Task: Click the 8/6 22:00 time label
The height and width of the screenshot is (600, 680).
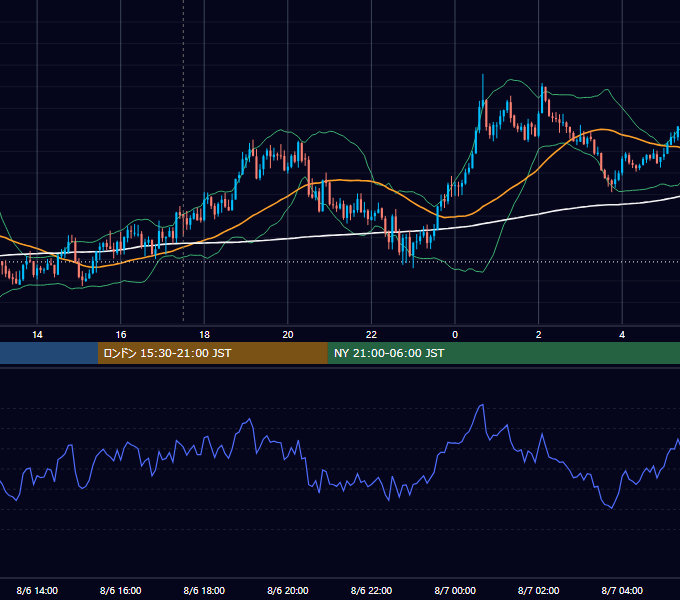Action: 372,590
